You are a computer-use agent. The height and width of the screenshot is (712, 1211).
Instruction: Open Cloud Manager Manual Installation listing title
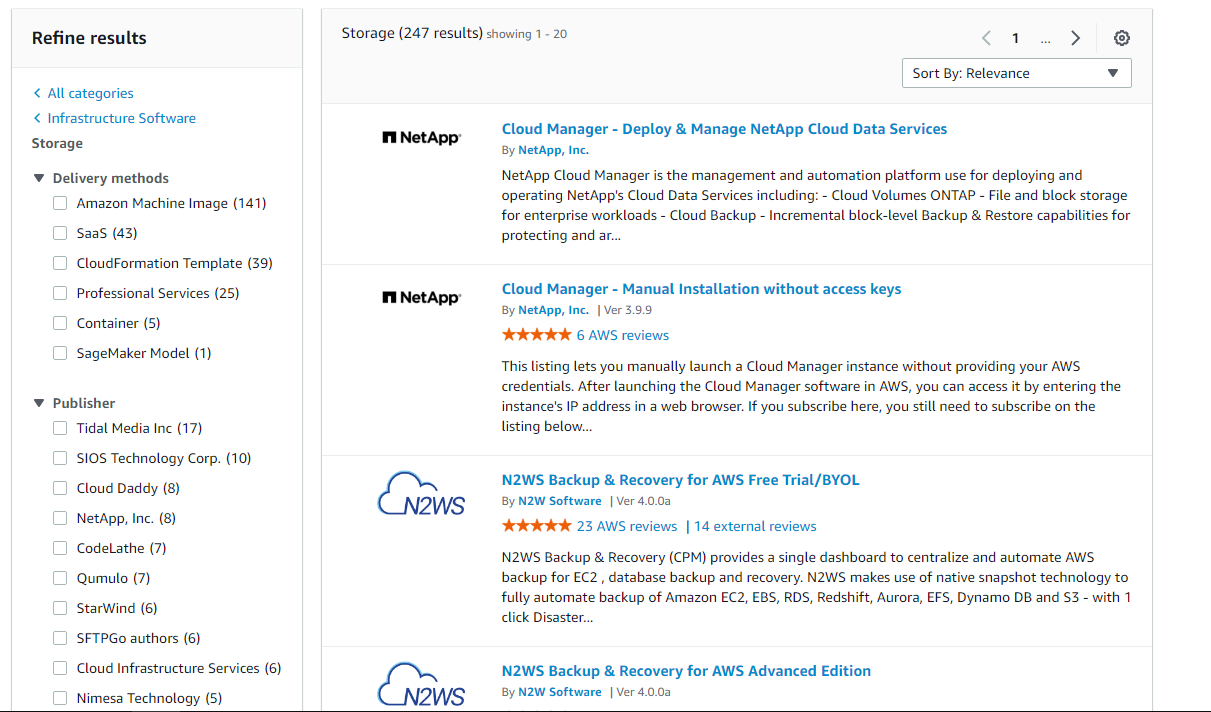[x=701, y=289]
